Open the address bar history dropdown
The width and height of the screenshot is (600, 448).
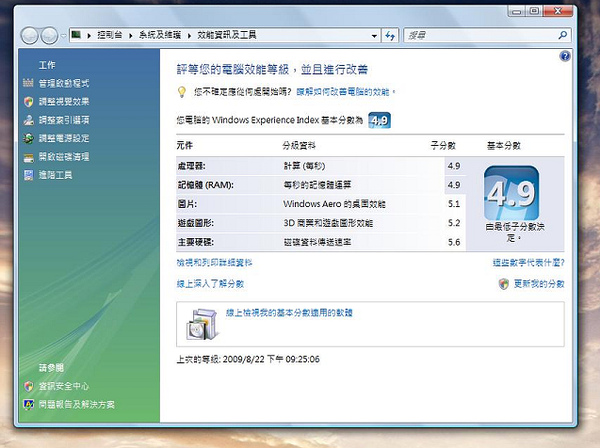coord(374,36)
